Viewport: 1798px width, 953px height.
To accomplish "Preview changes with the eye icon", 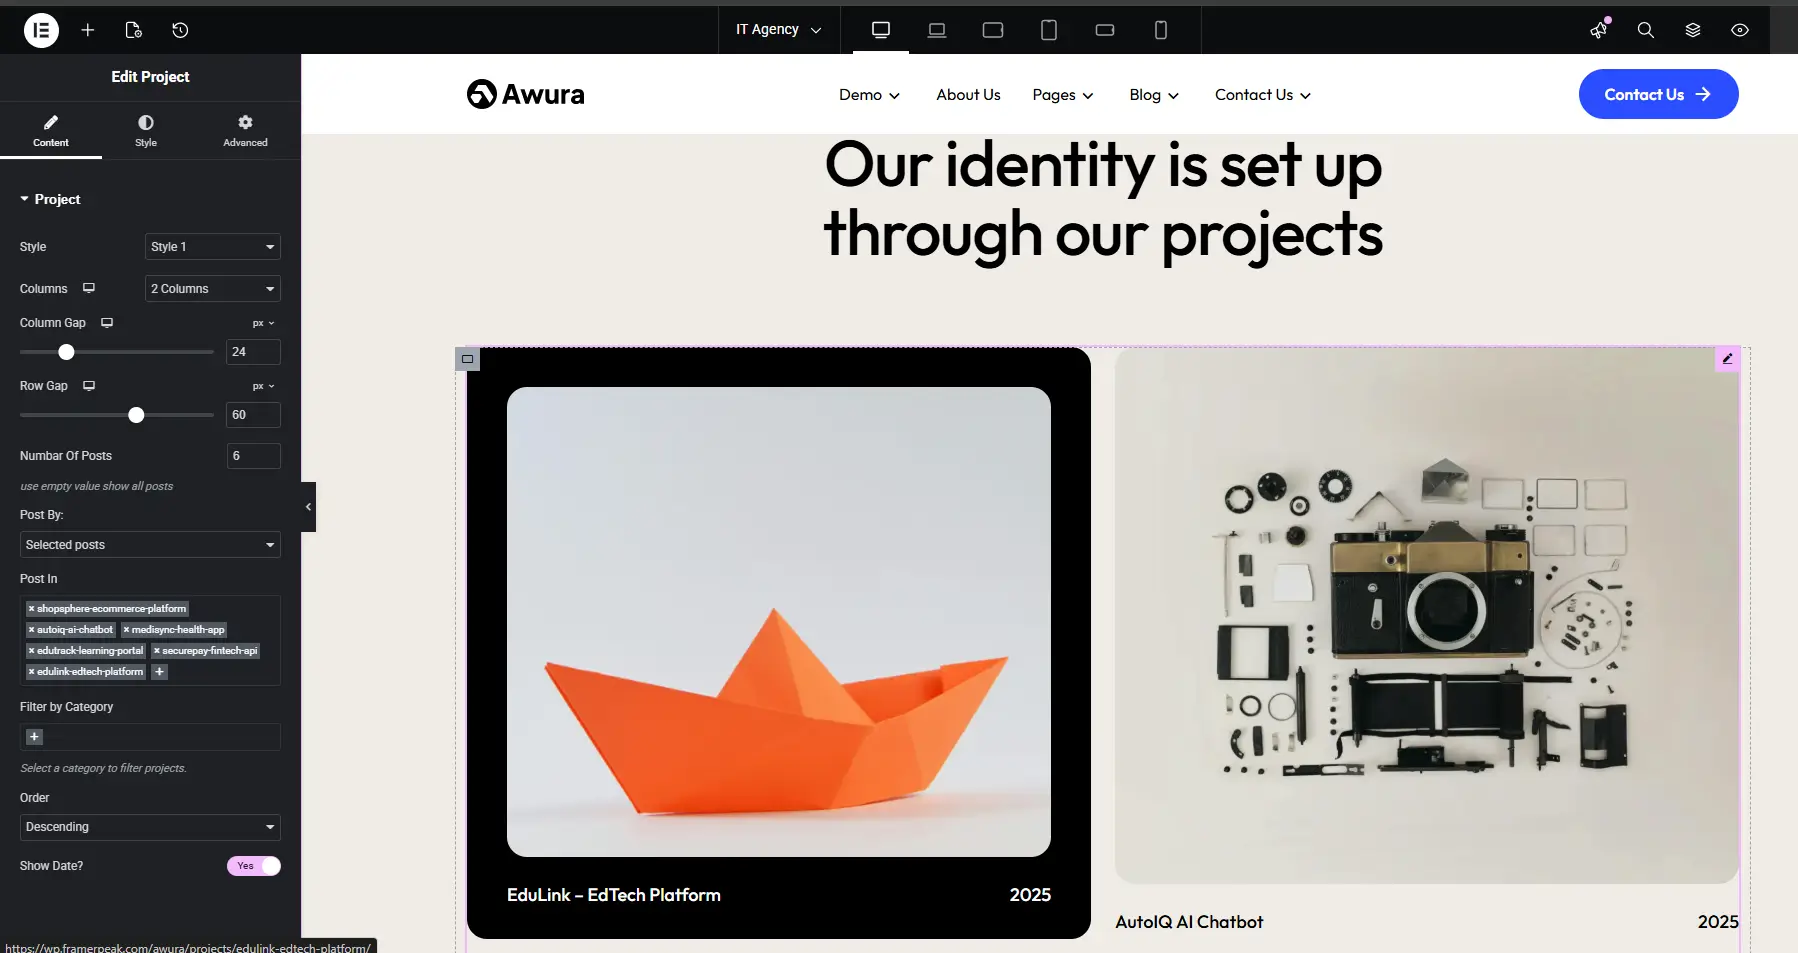I will 1740,30.
